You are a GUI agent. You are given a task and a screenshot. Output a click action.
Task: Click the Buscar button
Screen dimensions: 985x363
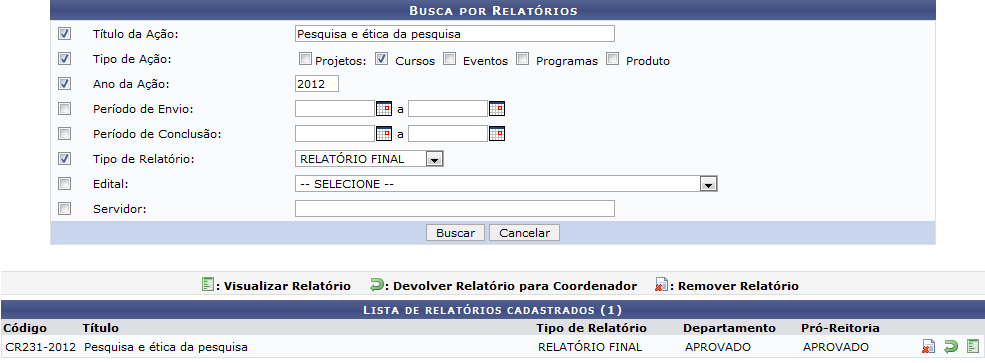(x=455, y=233)
